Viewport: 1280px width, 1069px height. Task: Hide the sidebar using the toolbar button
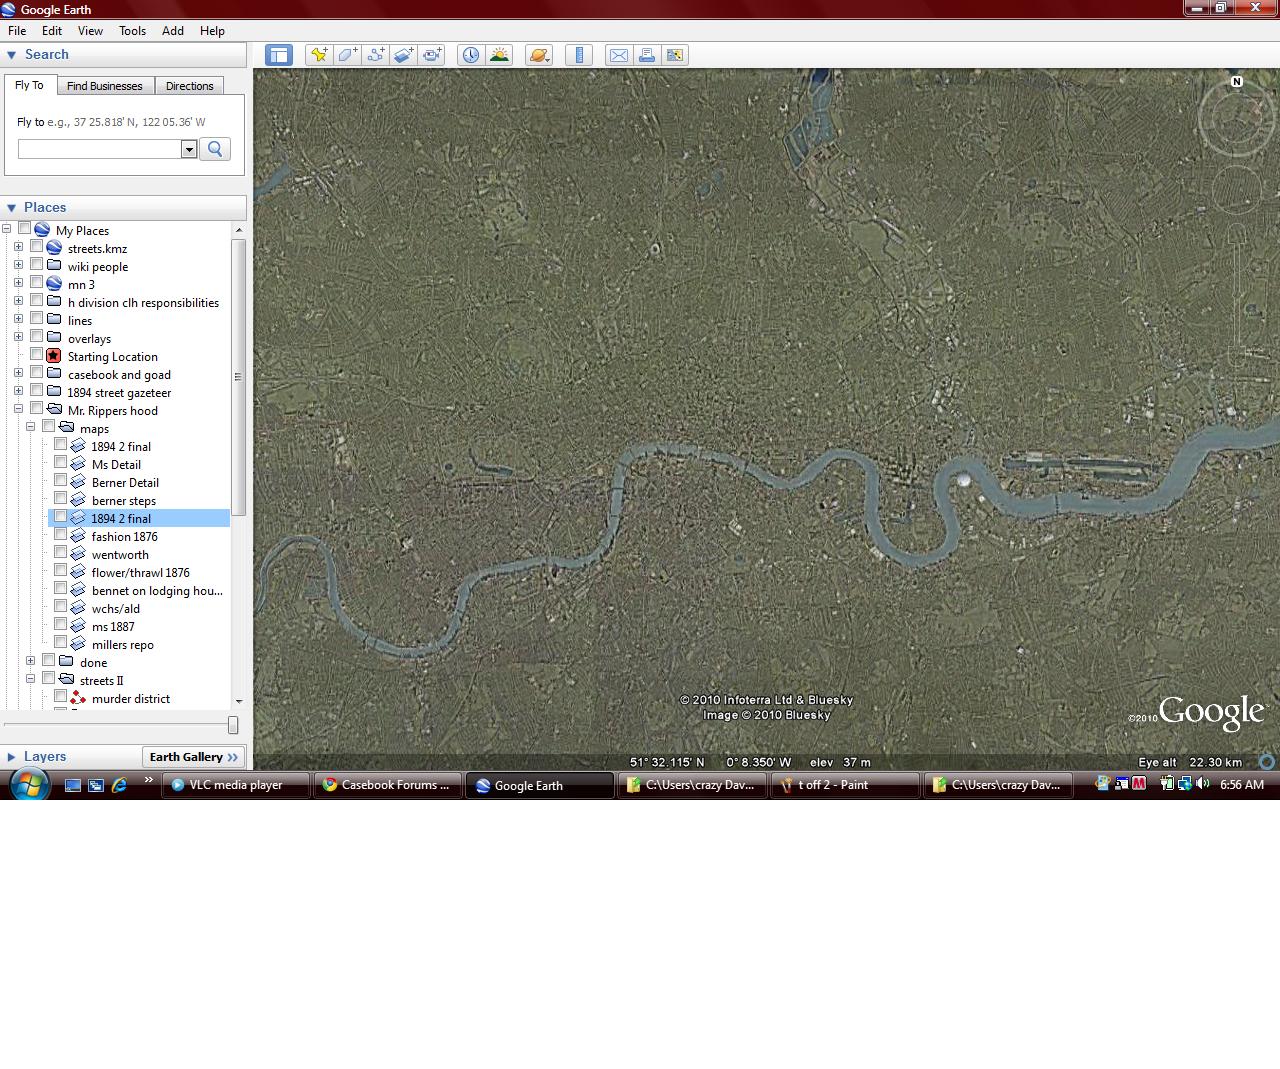(279, 55)
